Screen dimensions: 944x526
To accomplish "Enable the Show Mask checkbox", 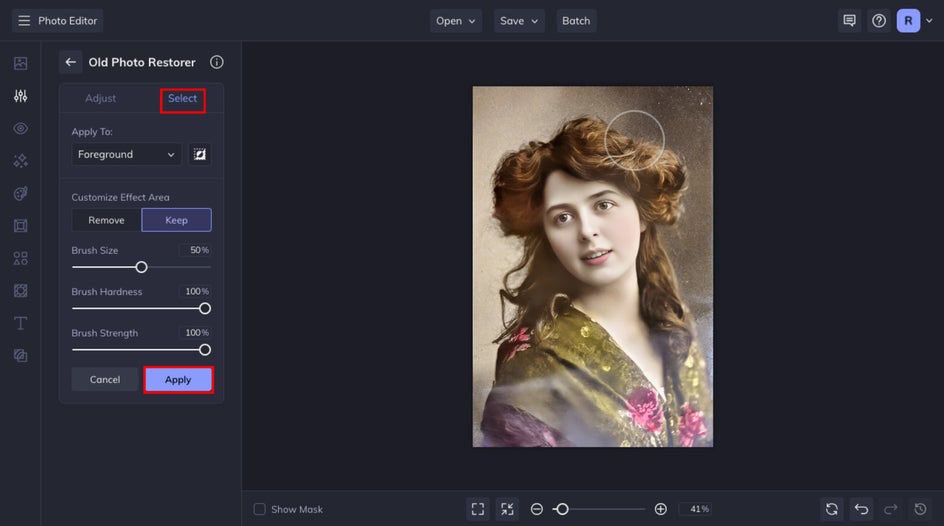I will (259, 509).
